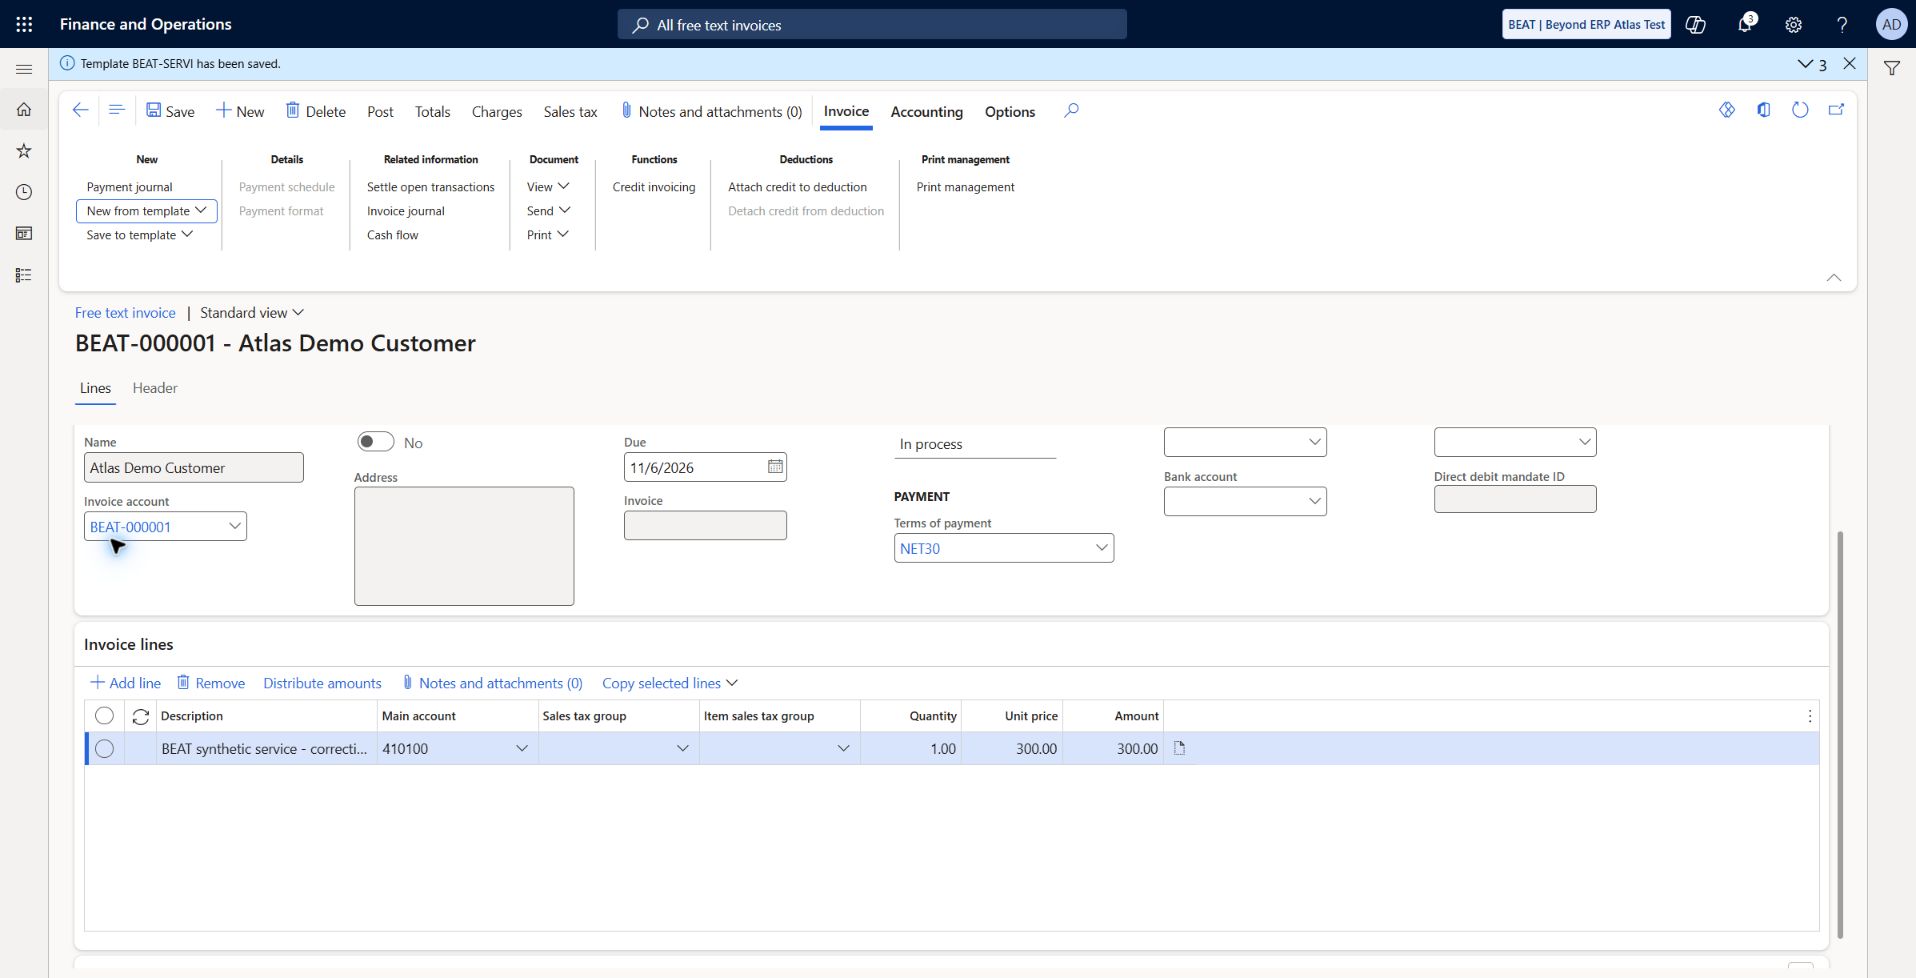Click Add line in Invoice lines
This screenshot has height=978, width=1916.
[x=125, y=683]
